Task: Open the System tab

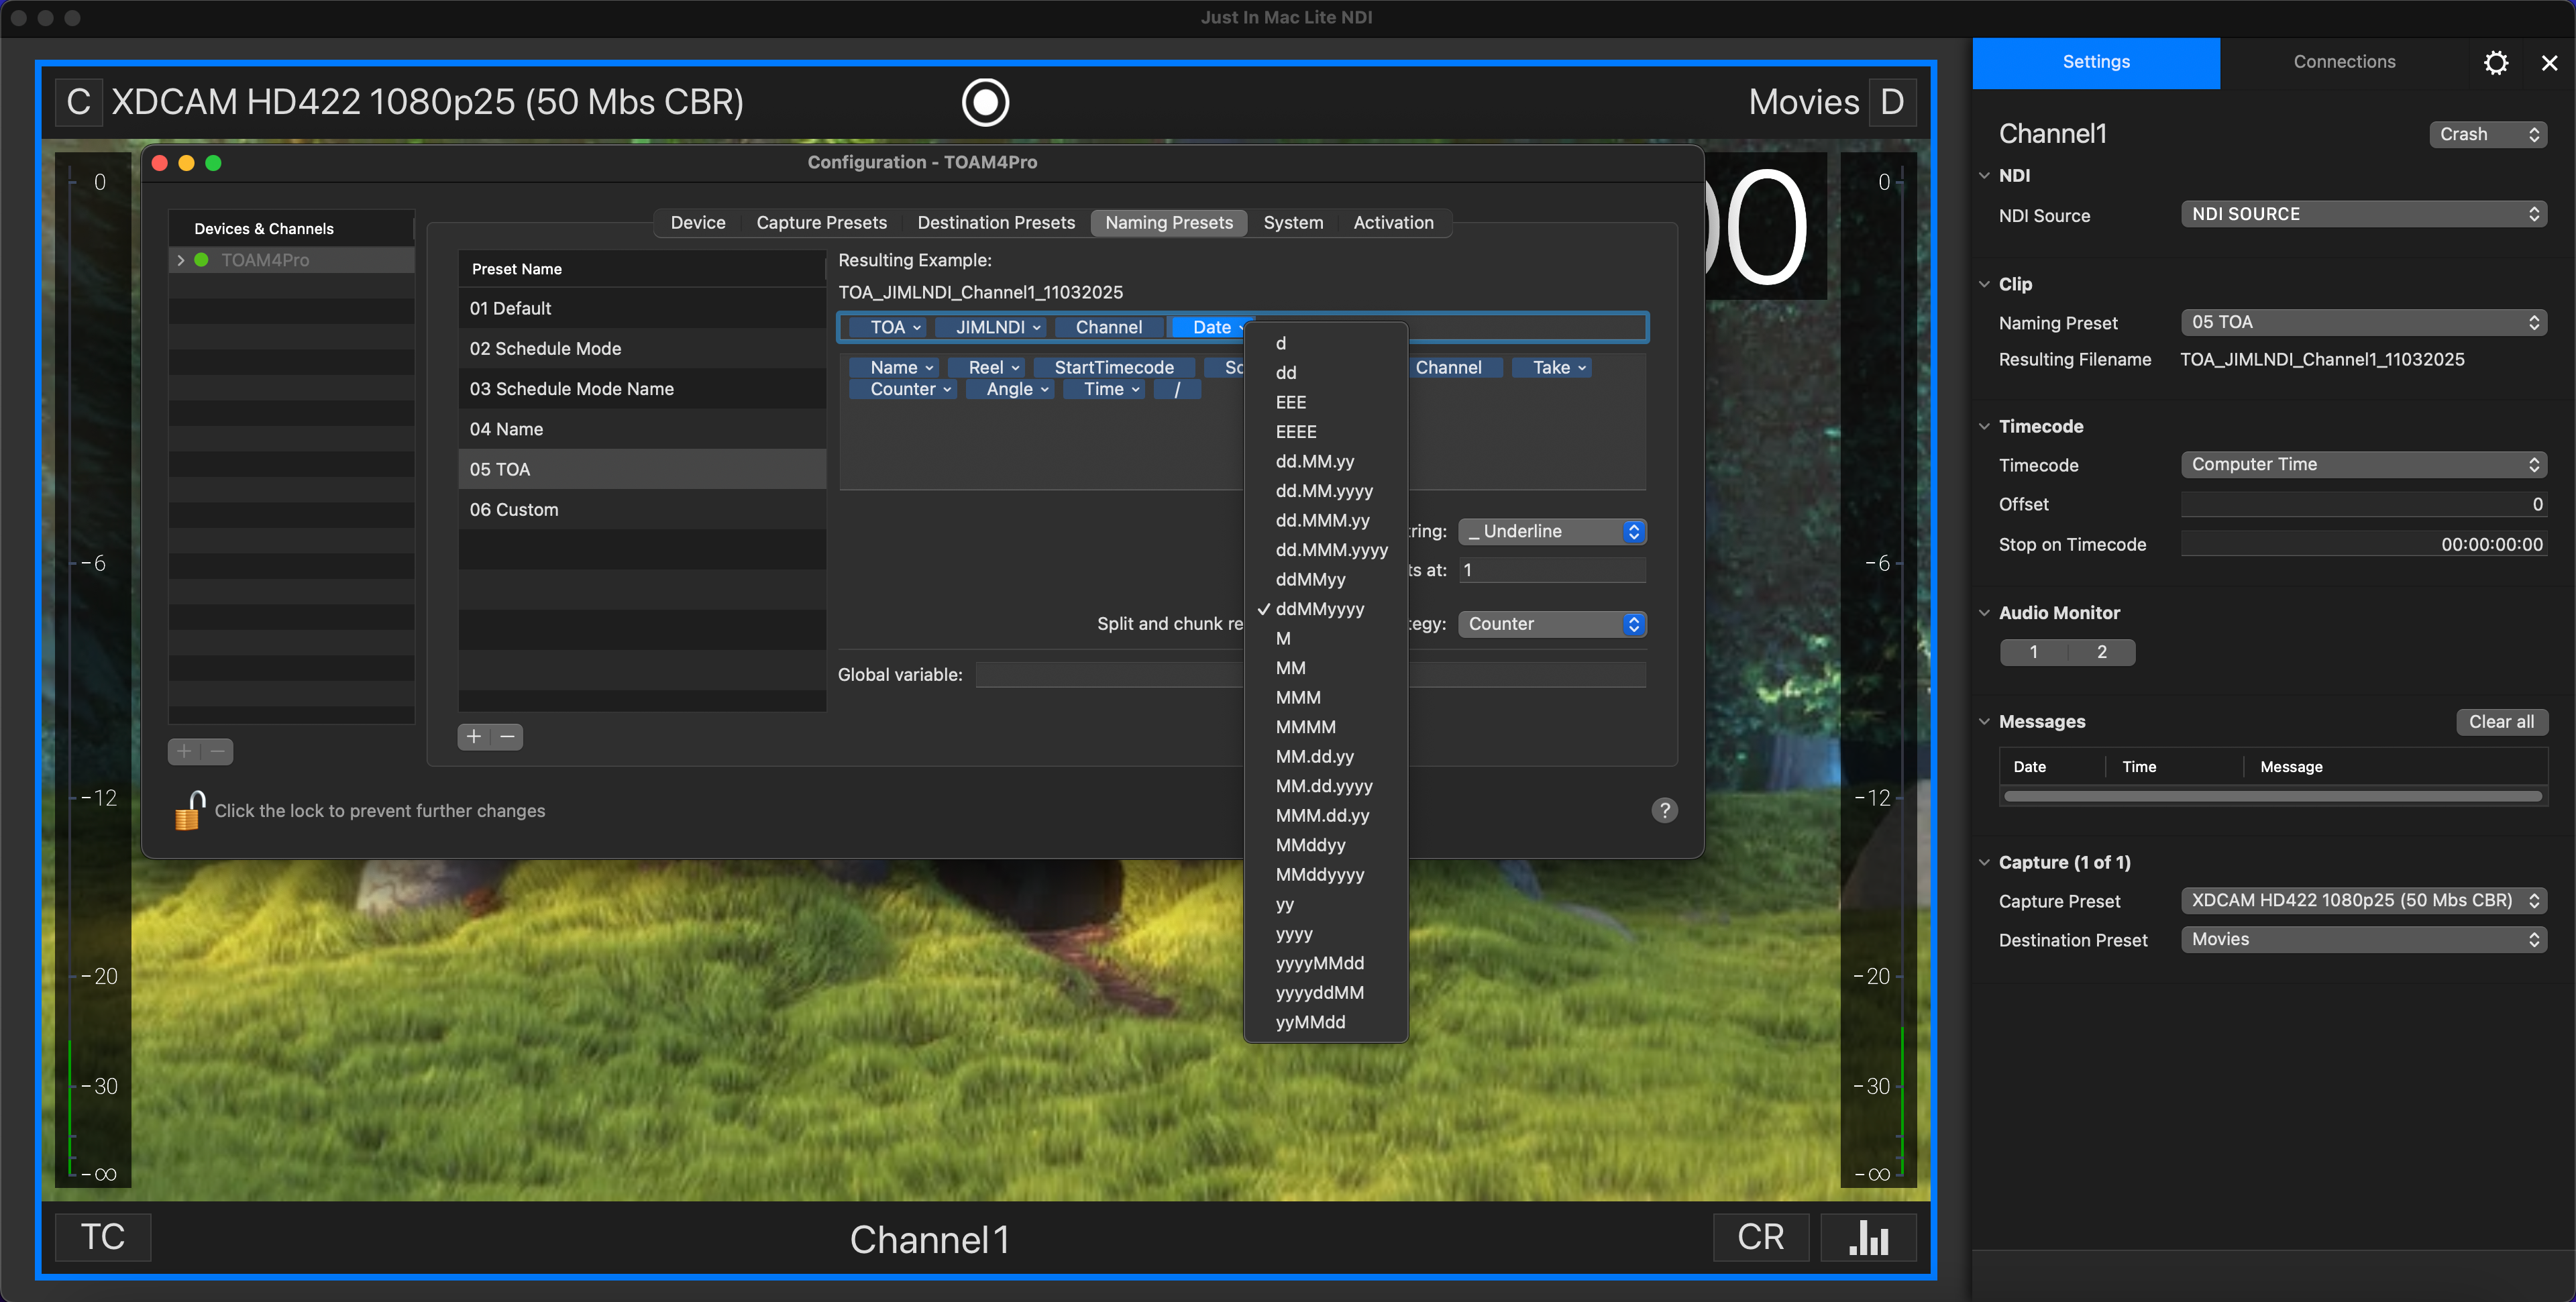Action: click(1293, 223)
